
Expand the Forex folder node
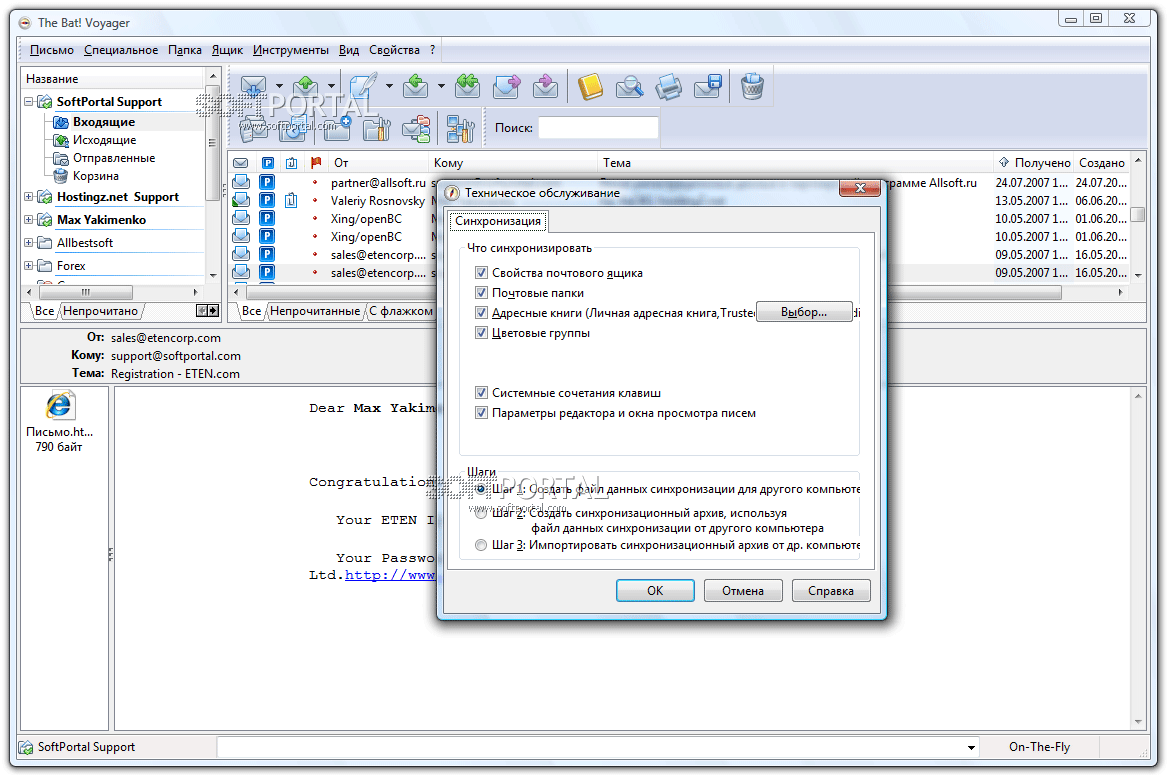pos(29,266)
